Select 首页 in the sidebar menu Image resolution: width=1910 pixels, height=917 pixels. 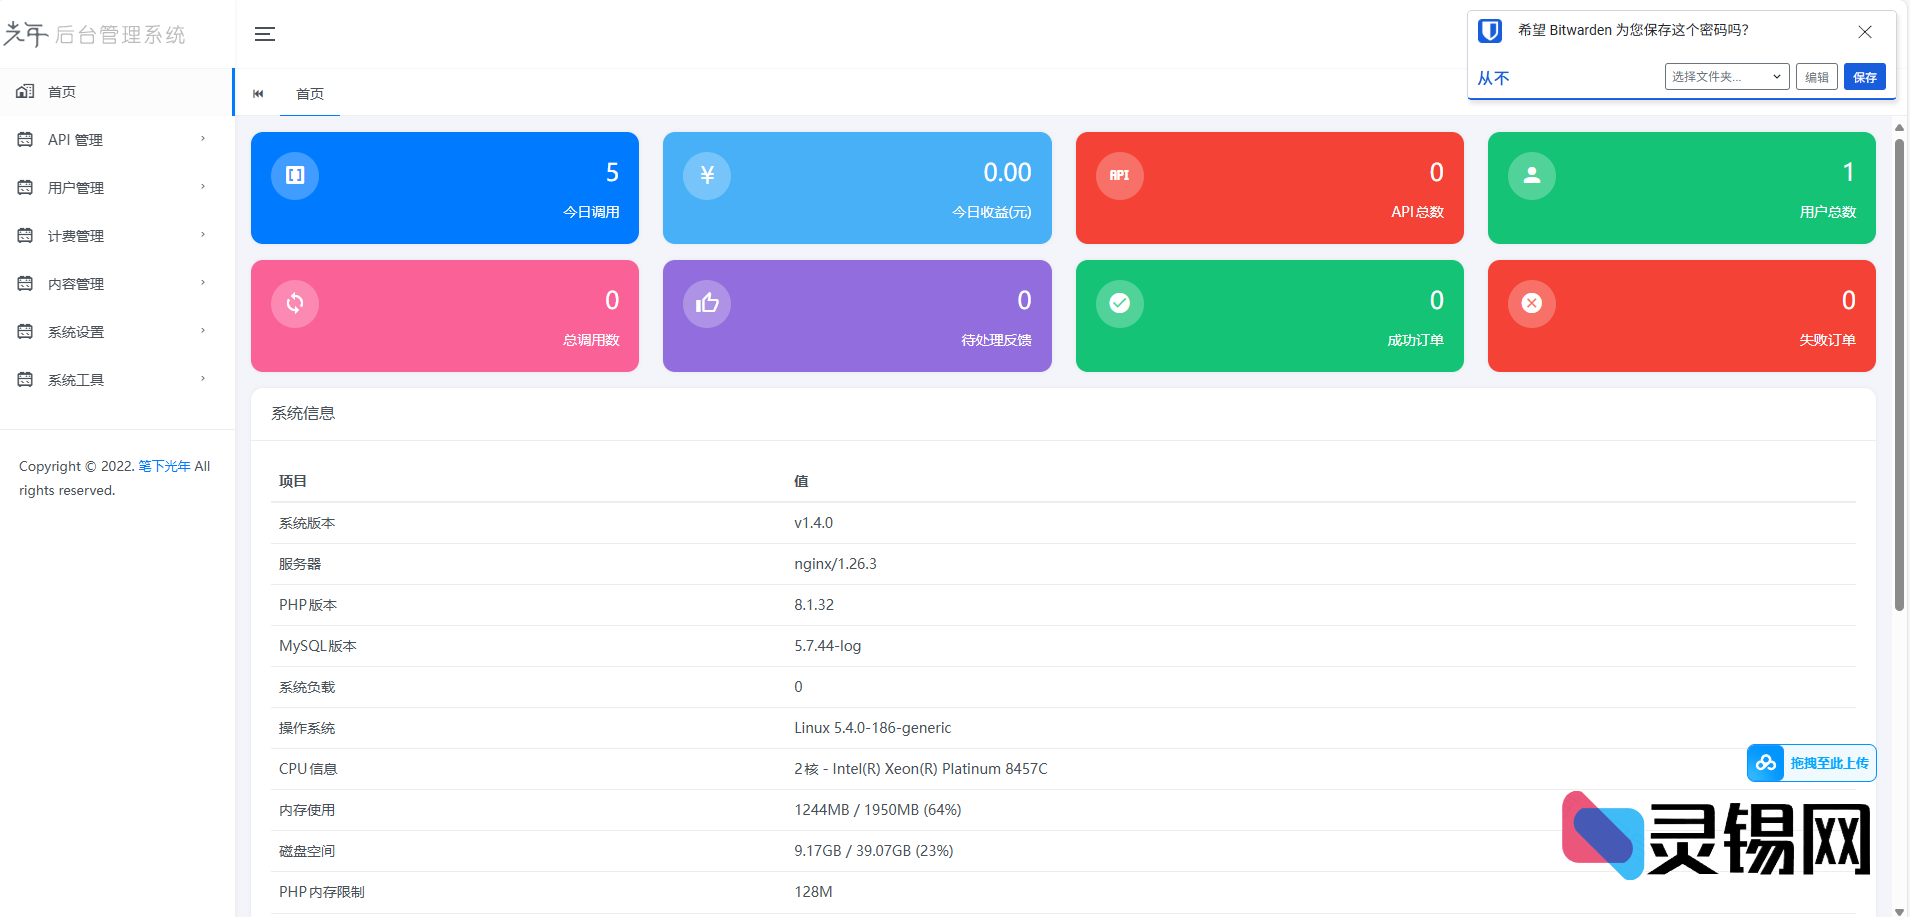pos(62,92)
